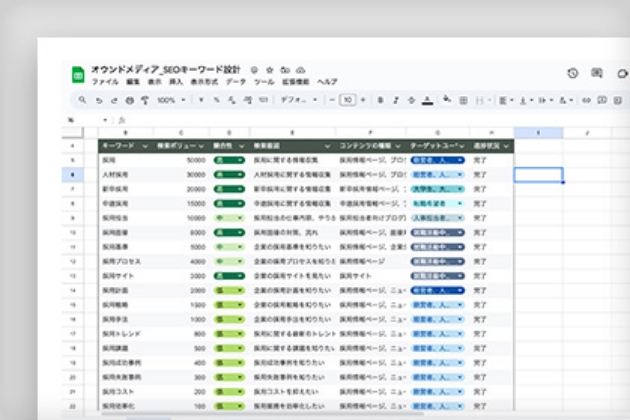
Task: Open the text color picker
Action: click(x=428, y=100)
